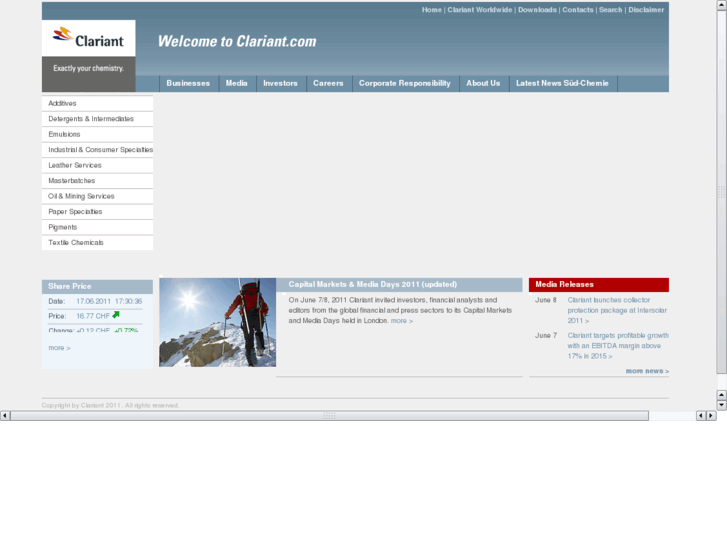Select Textile Chemicals

point(97,243)
